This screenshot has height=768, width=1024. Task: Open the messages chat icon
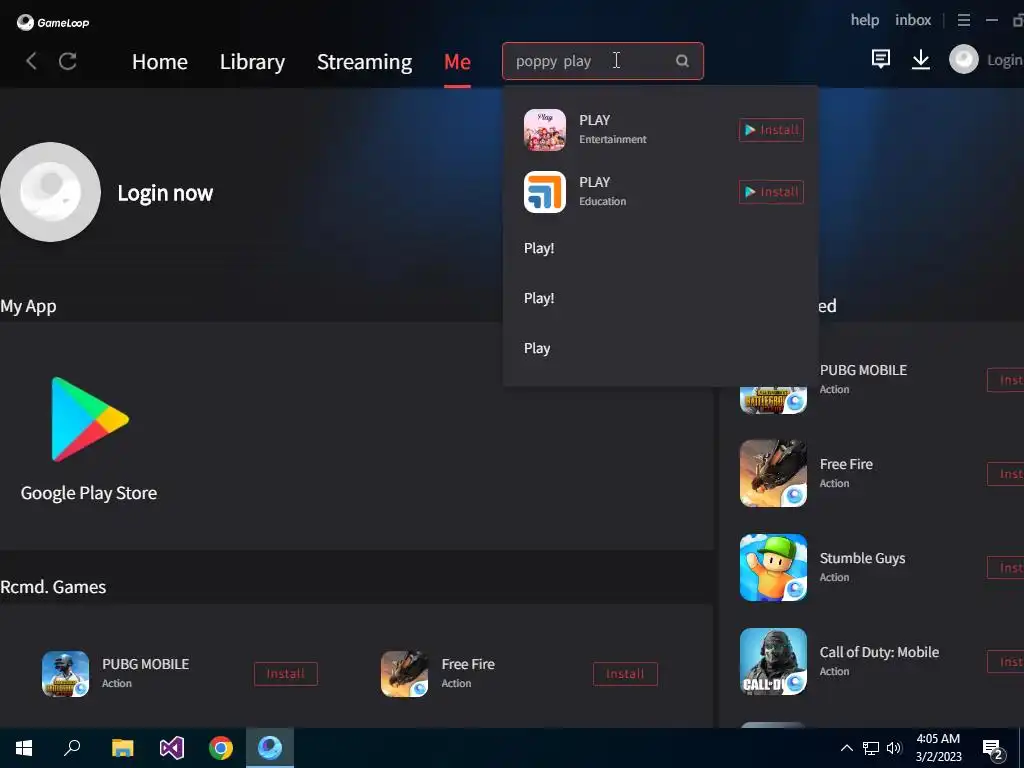(x=881, y=59)
